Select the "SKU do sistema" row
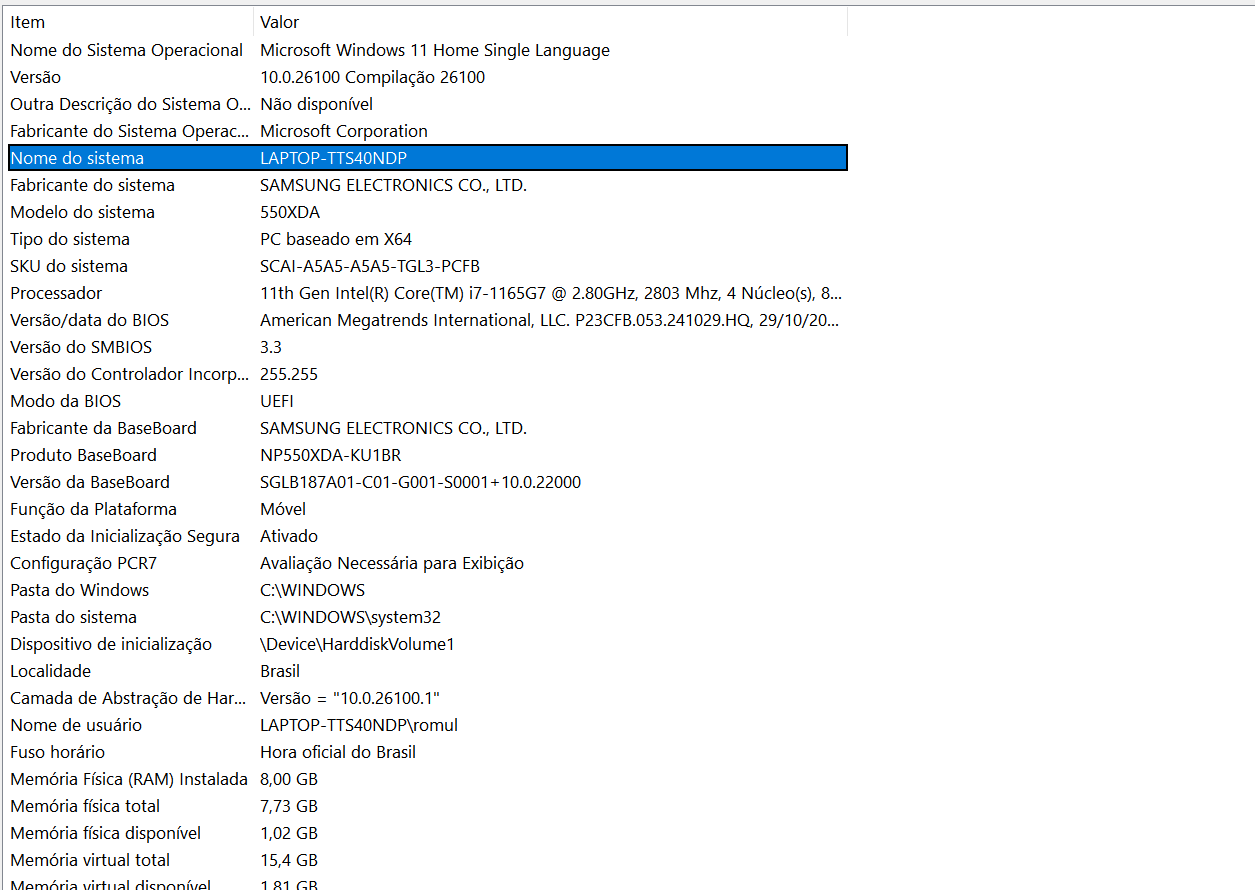Viewport: 1255px width, 890px height. (x=428, y=266)
